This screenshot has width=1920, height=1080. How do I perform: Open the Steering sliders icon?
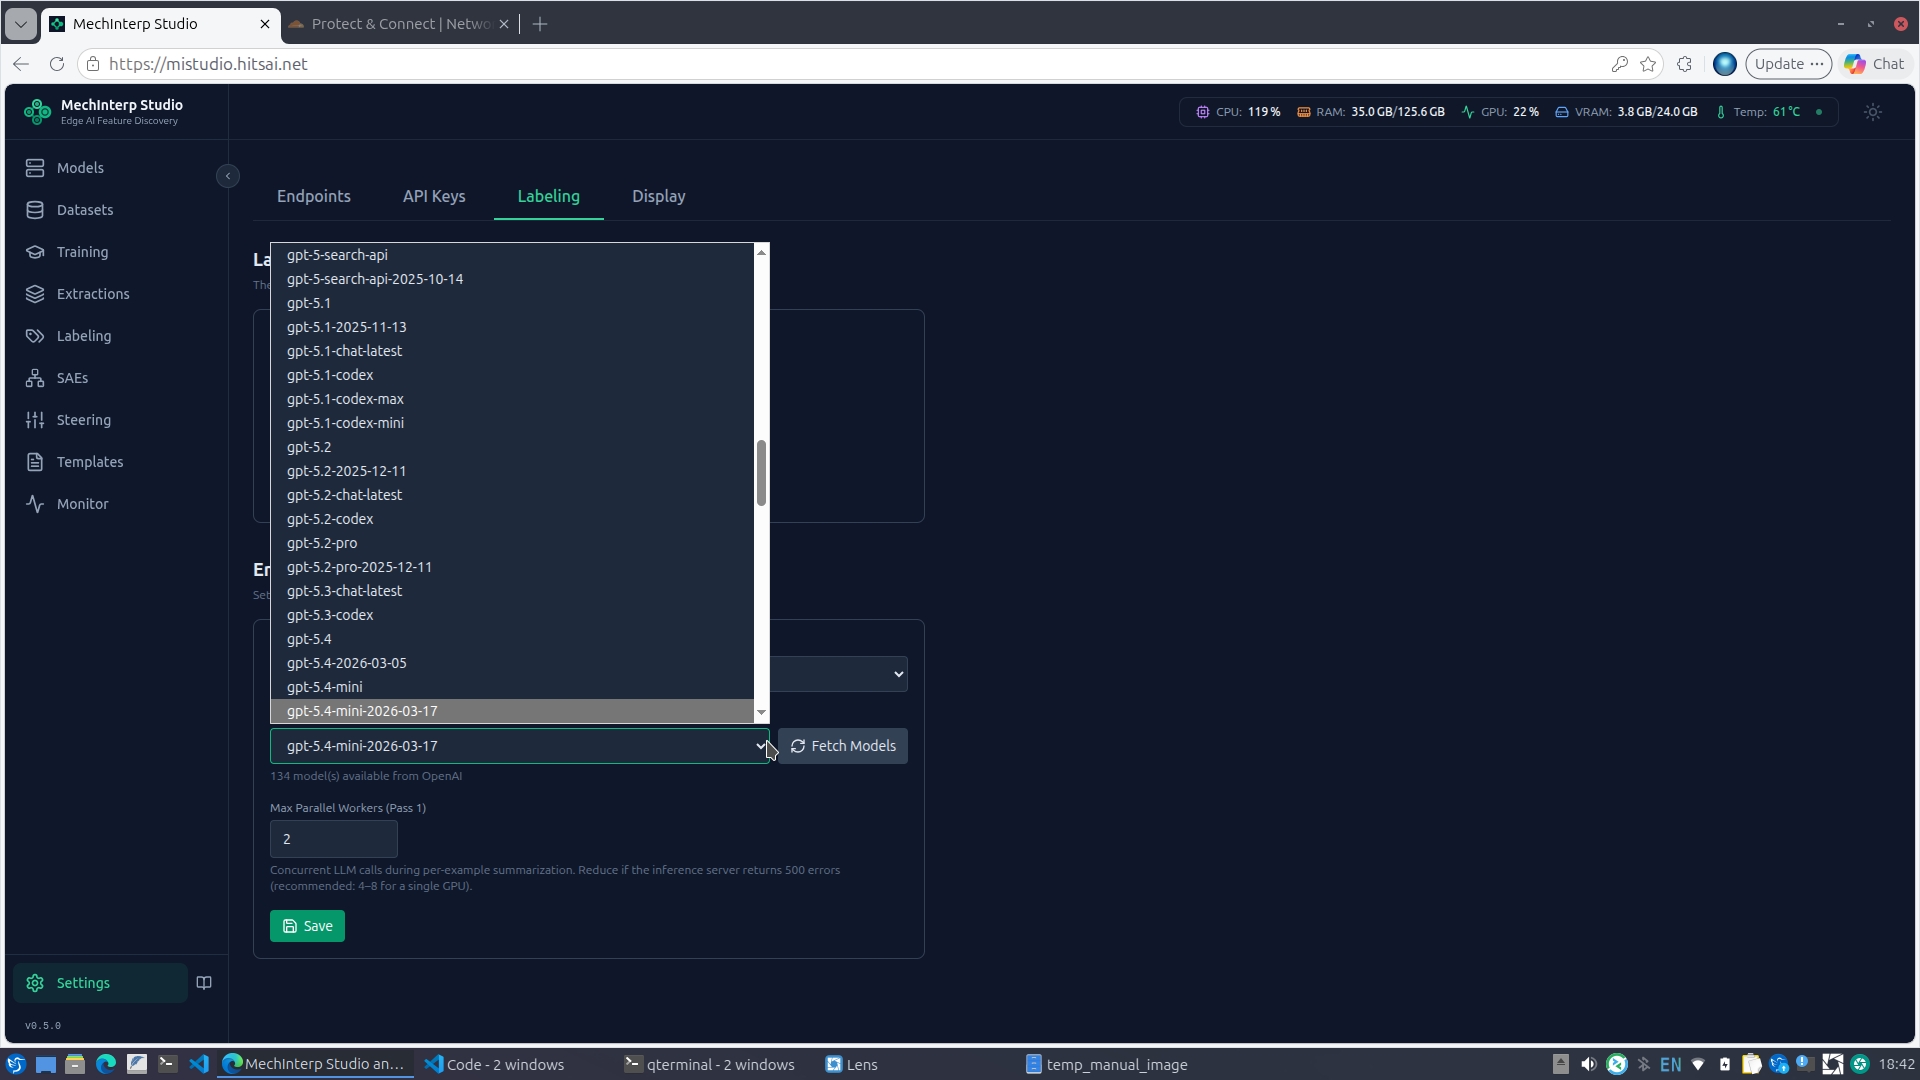(35, 420)
